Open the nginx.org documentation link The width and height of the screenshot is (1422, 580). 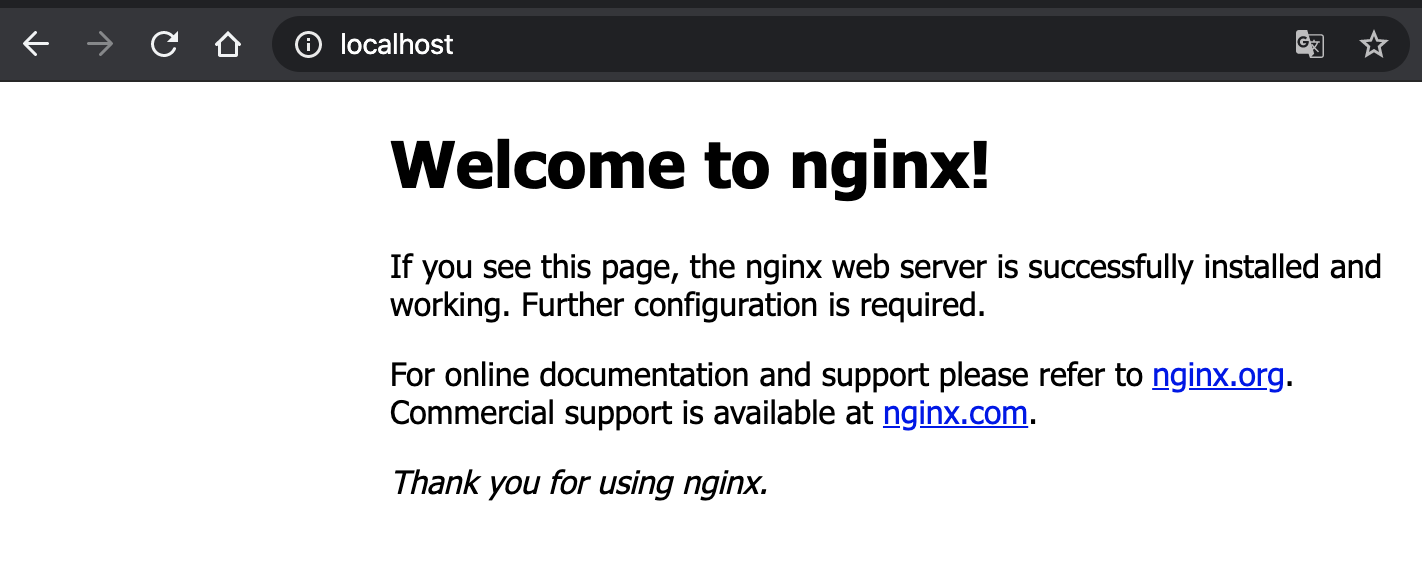coord(1218,376)
